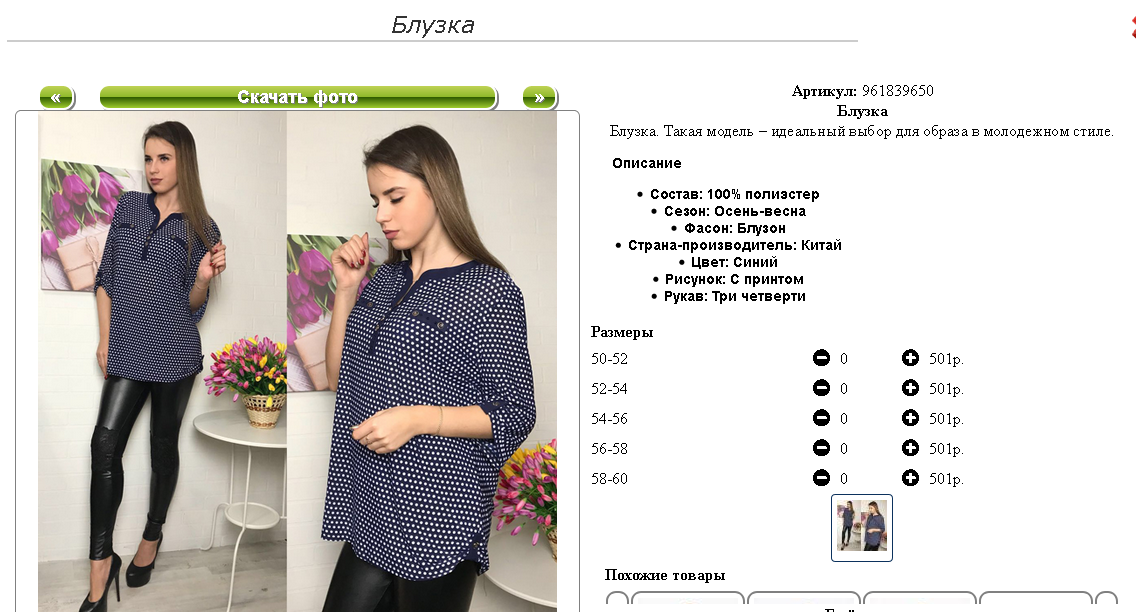
Task: Add one item of size 52-54
Action: point(910,388)
